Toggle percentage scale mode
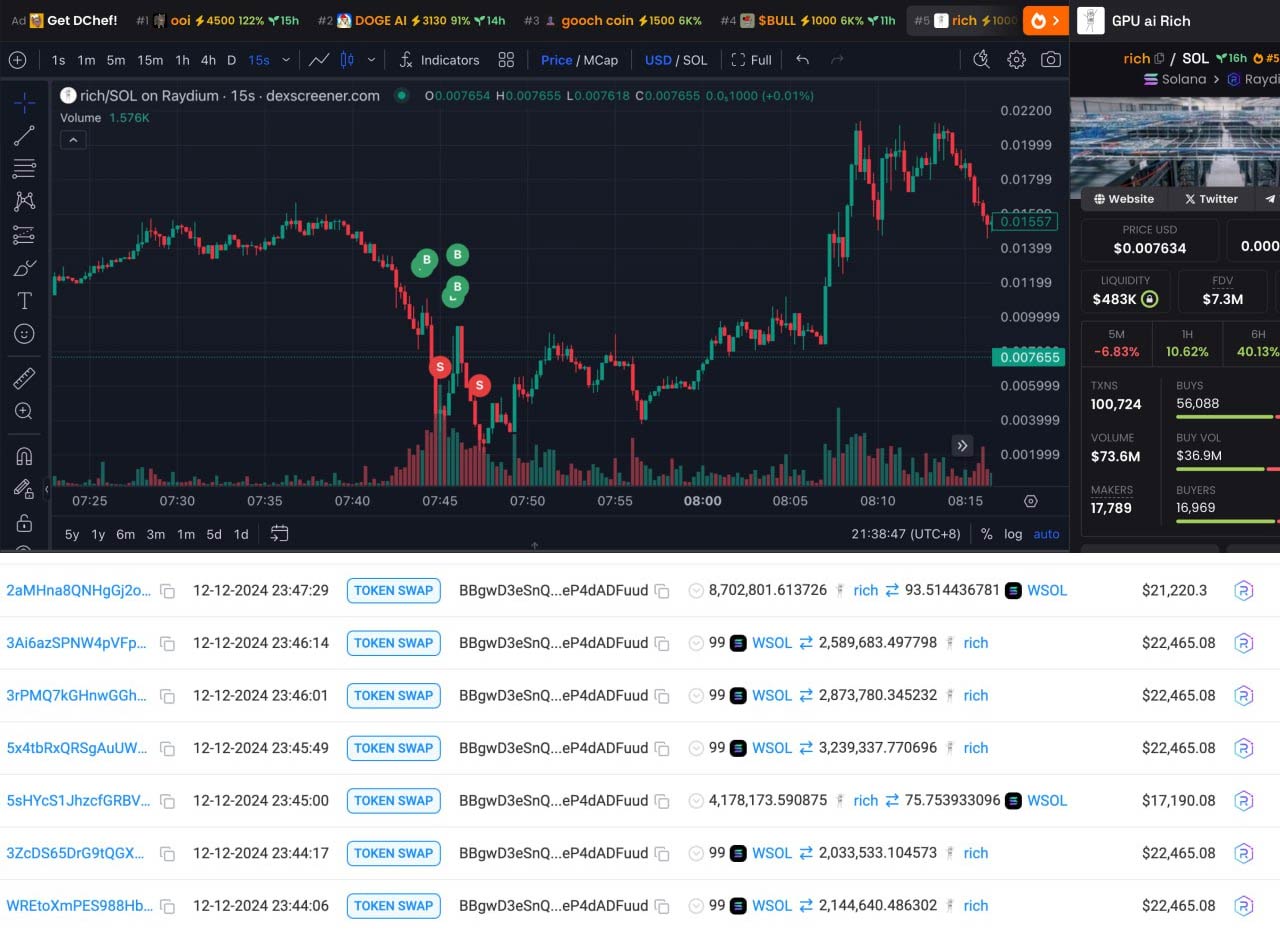The width and height of the screenshot is (1280, 931). [987, 534]
